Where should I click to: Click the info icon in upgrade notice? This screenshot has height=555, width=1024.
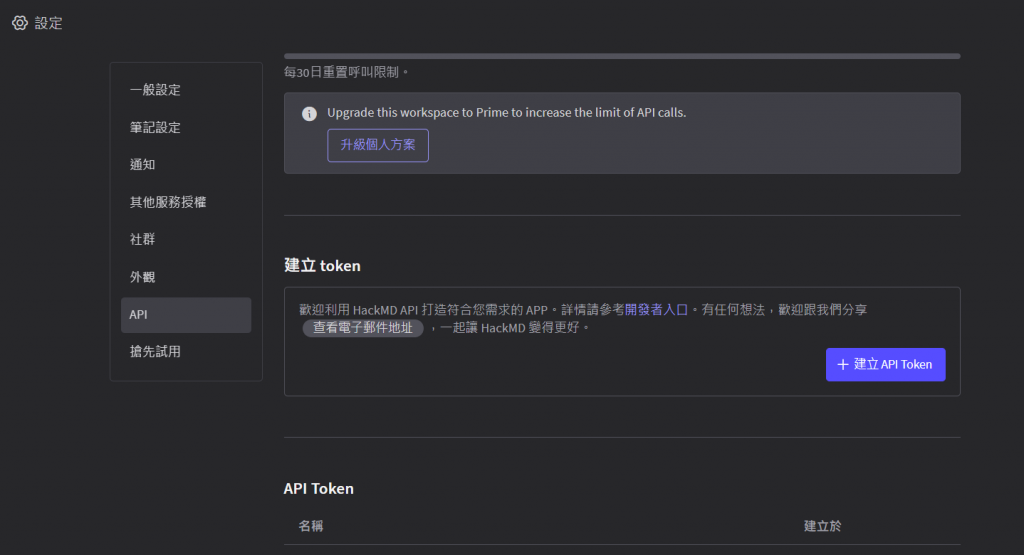(x=310, y=114)
